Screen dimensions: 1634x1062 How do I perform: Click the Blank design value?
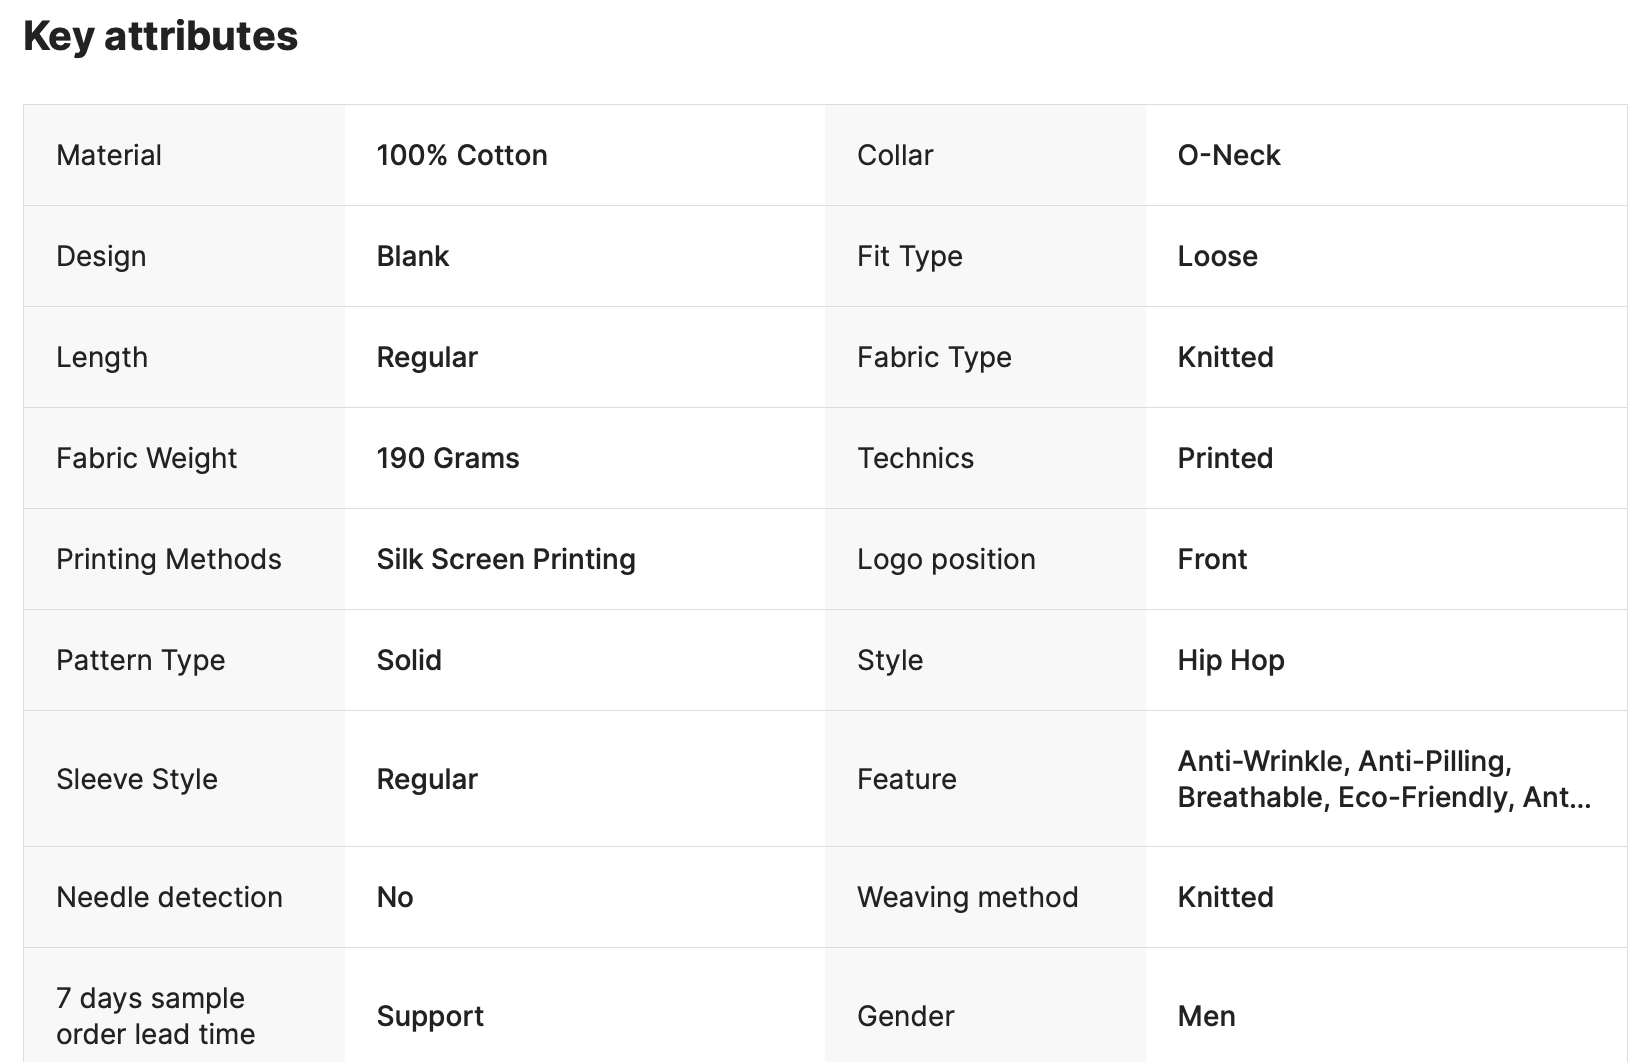(413, 256)
